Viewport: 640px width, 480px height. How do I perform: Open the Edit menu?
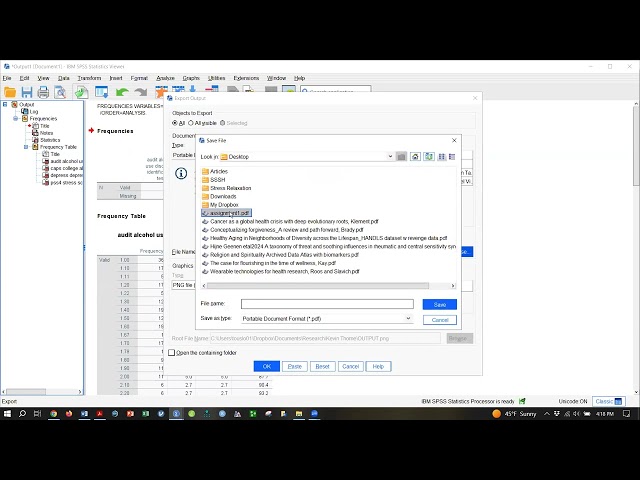tap(24, 78)
